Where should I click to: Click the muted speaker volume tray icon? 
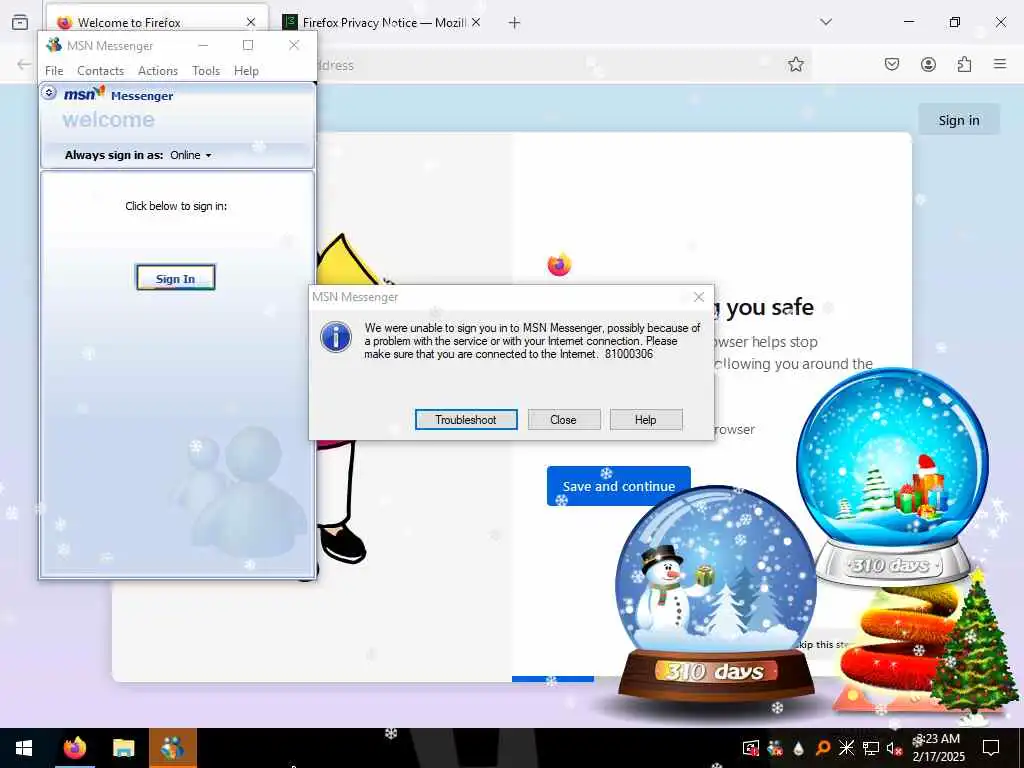click(x=894, y=748)
